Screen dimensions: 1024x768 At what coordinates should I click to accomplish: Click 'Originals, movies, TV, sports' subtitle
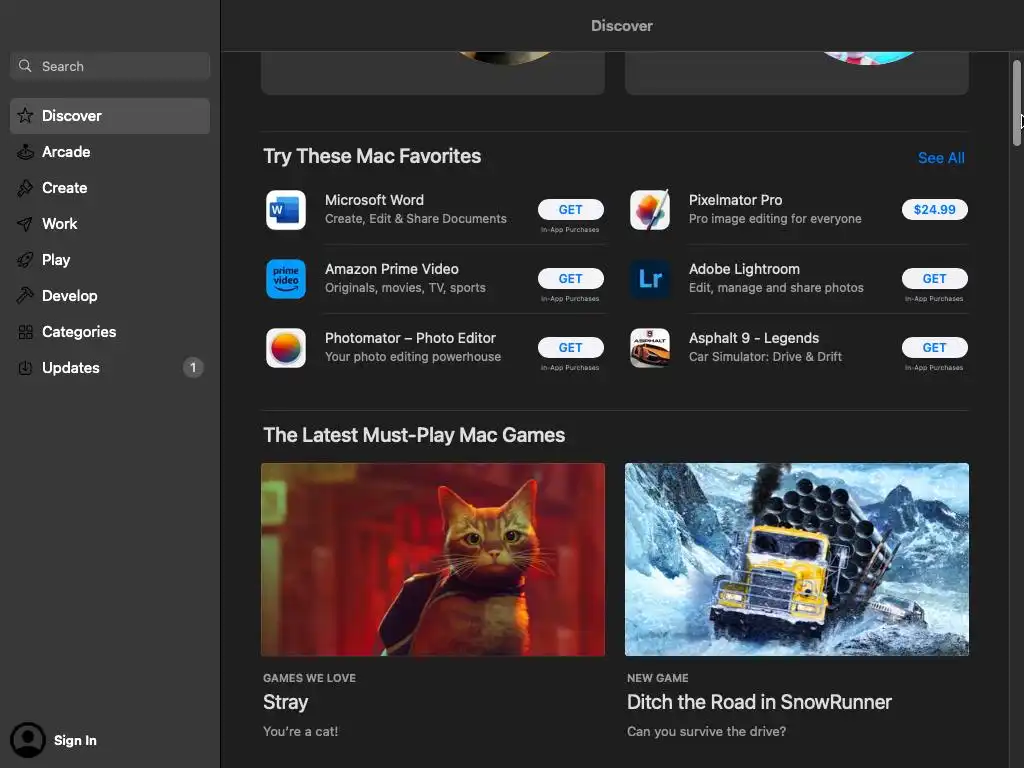[x=405, y=288]
